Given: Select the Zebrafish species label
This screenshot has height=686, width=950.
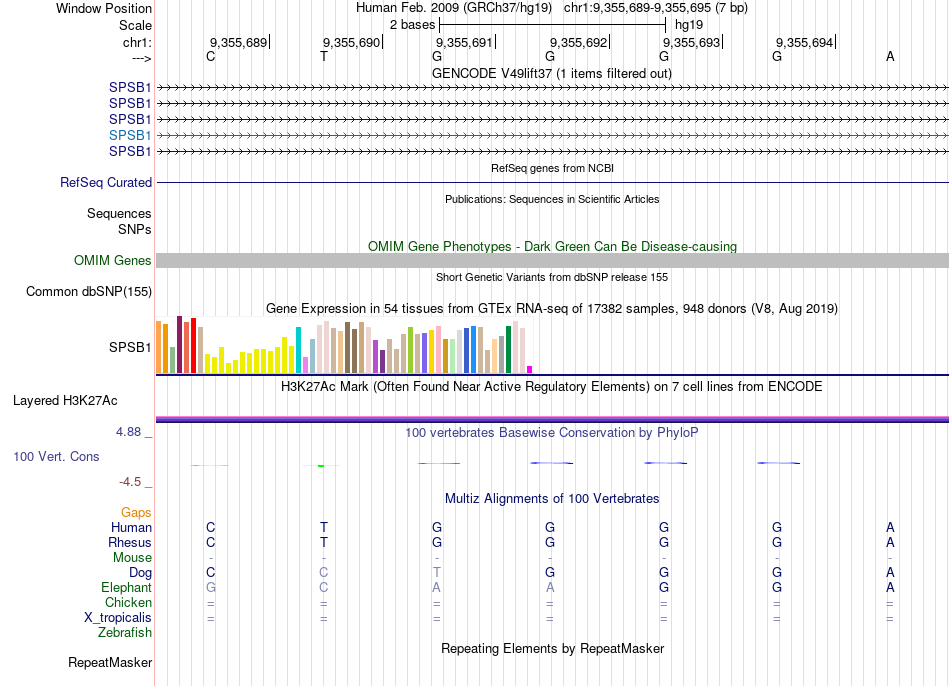Looking at the screenshot, I should 125,632.
